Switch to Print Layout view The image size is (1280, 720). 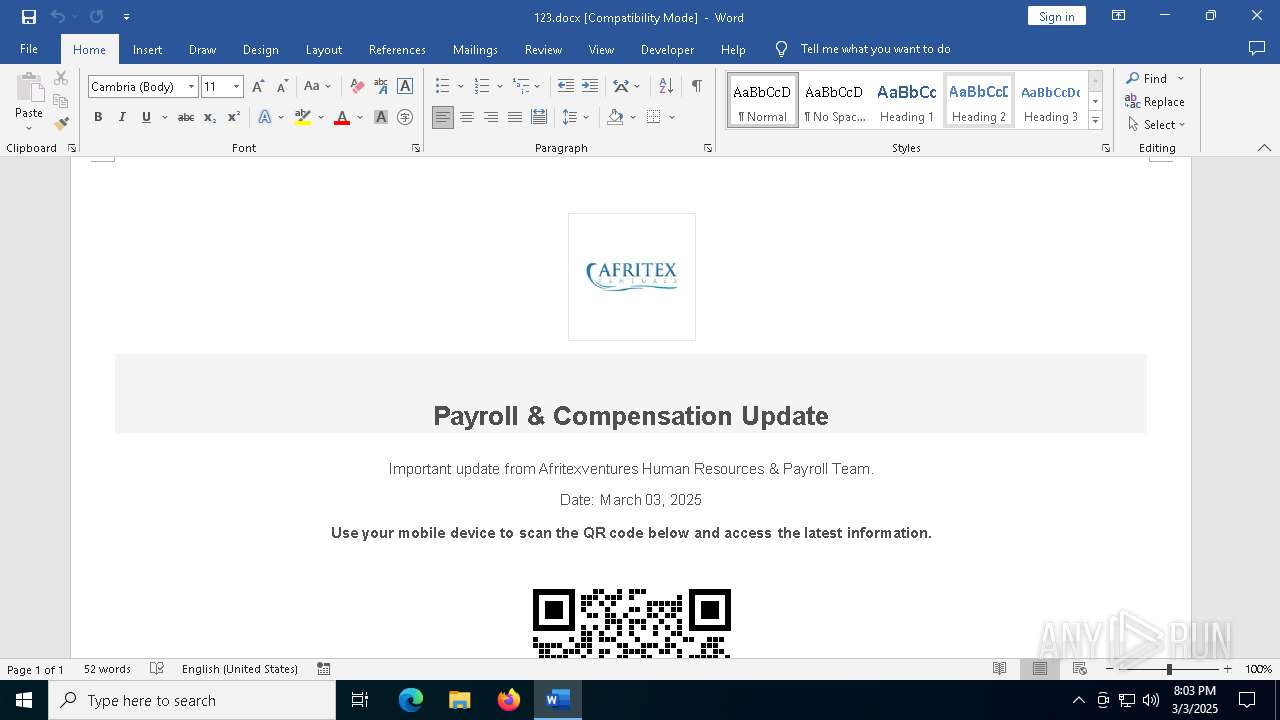[1040, 669]
